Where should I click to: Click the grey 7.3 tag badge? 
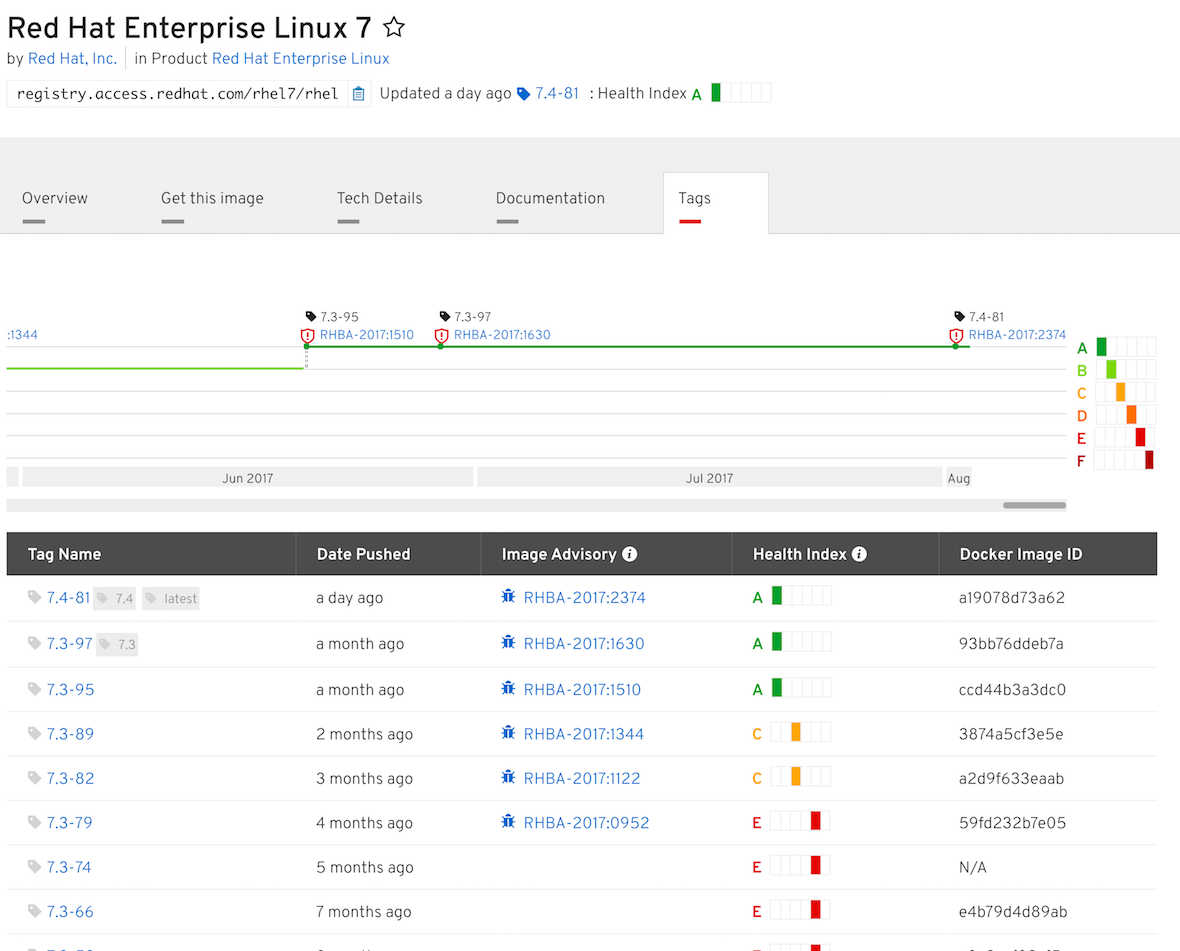tap(117, 645)
